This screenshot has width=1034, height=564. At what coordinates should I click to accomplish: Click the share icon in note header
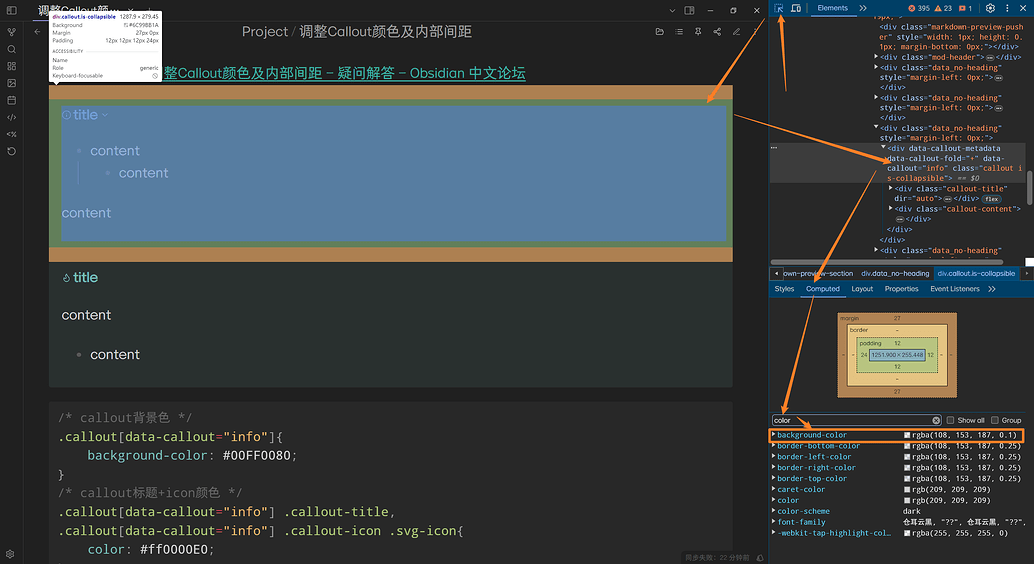point(717,32)
